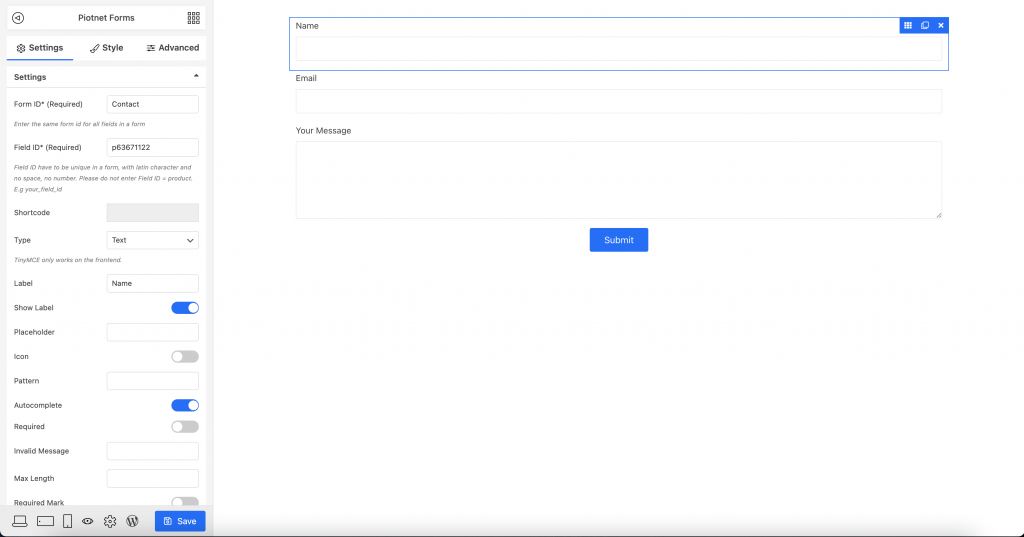
Task: Switch to the Settings tab
Action: (40, 48)
